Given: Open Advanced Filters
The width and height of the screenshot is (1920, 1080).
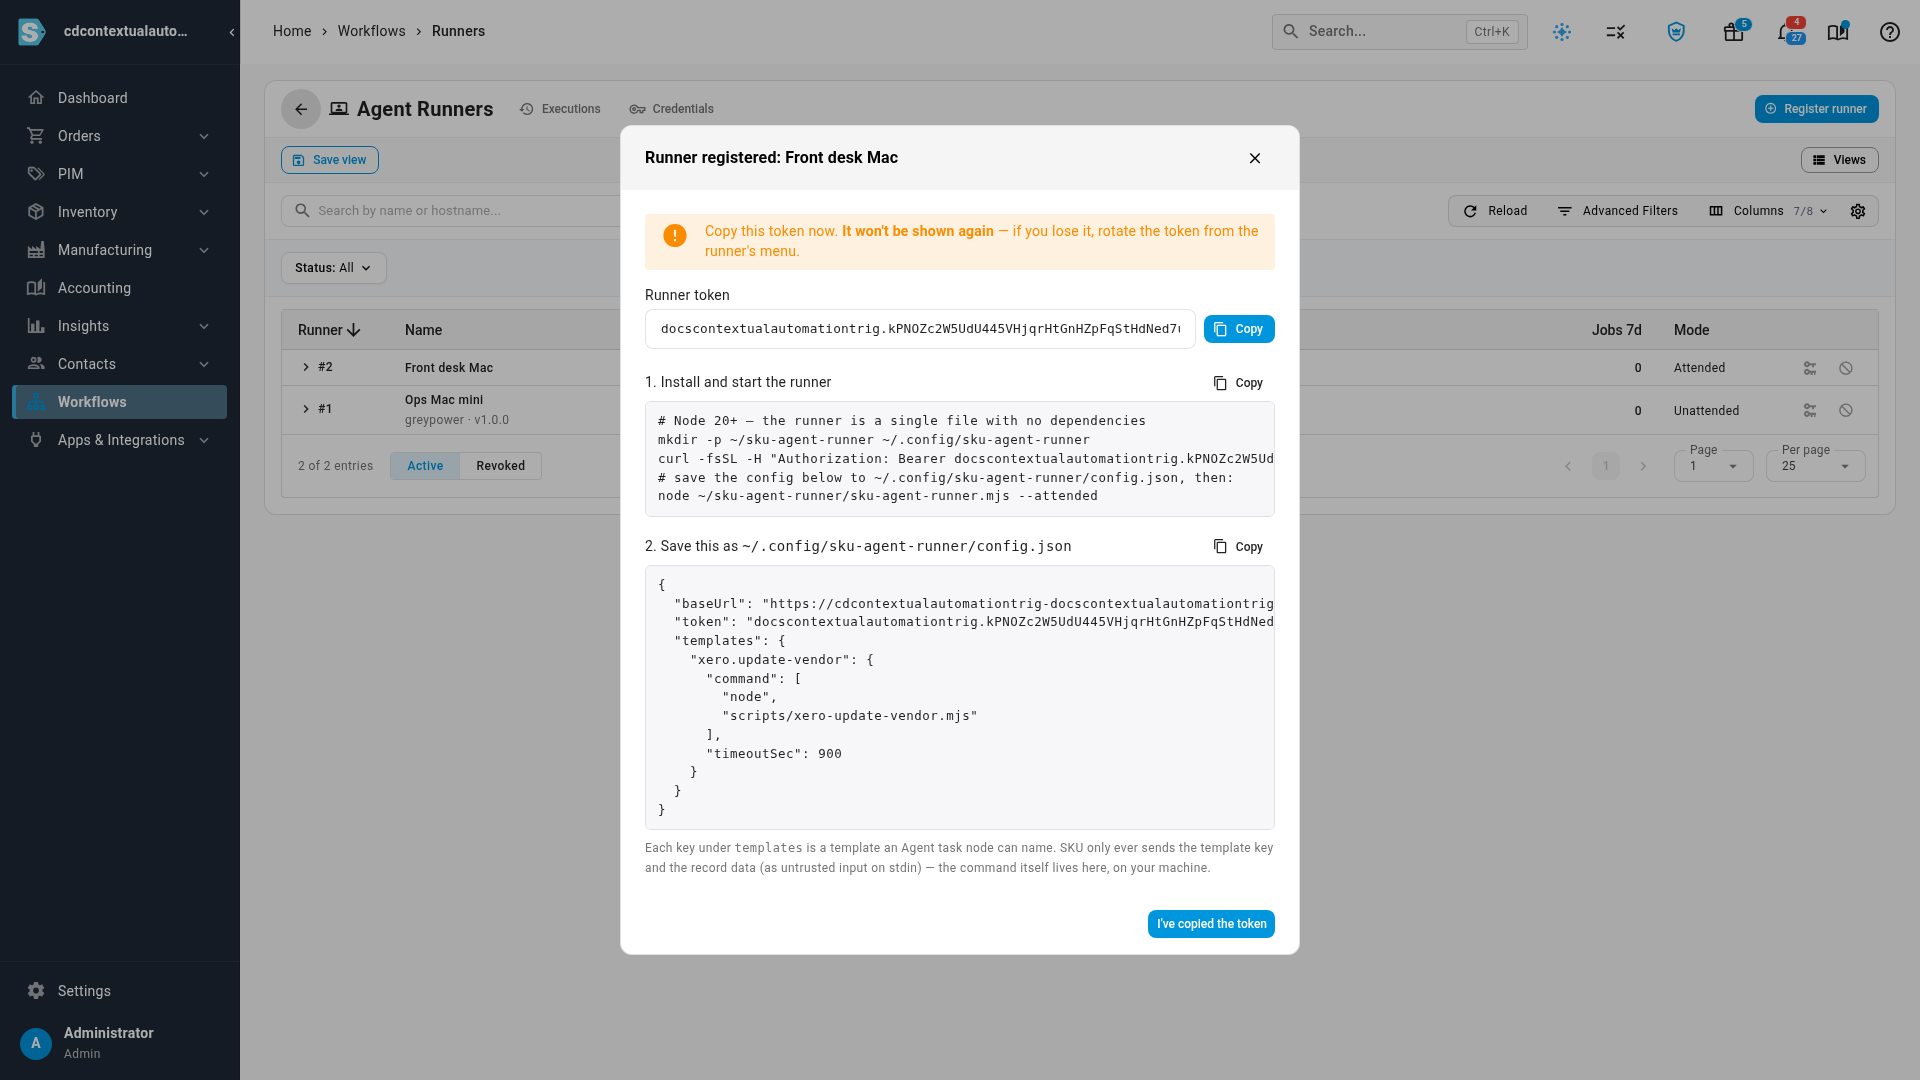Looking at the screenshot, I should 1617,211.
